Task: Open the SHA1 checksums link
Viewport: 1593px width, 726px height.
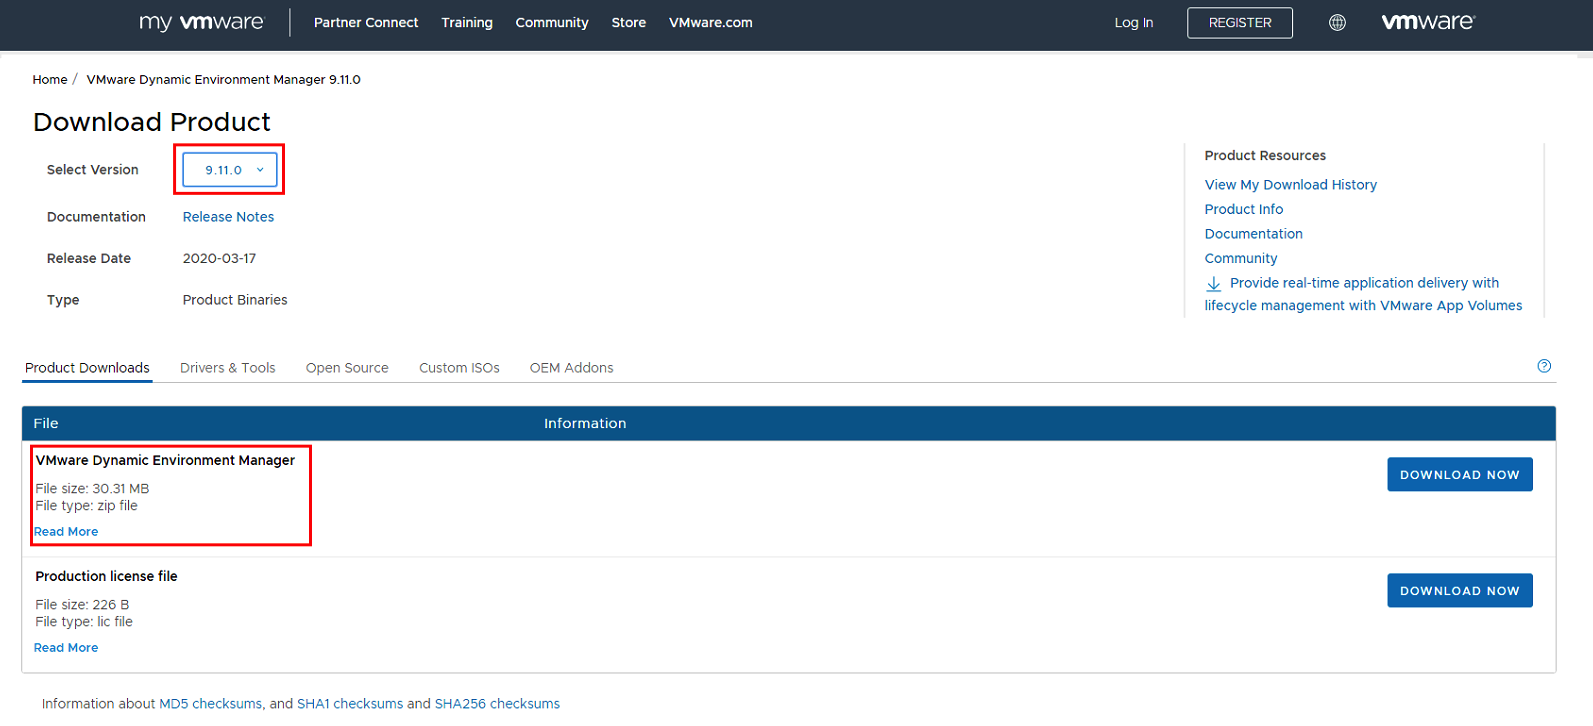Action: 350,704
